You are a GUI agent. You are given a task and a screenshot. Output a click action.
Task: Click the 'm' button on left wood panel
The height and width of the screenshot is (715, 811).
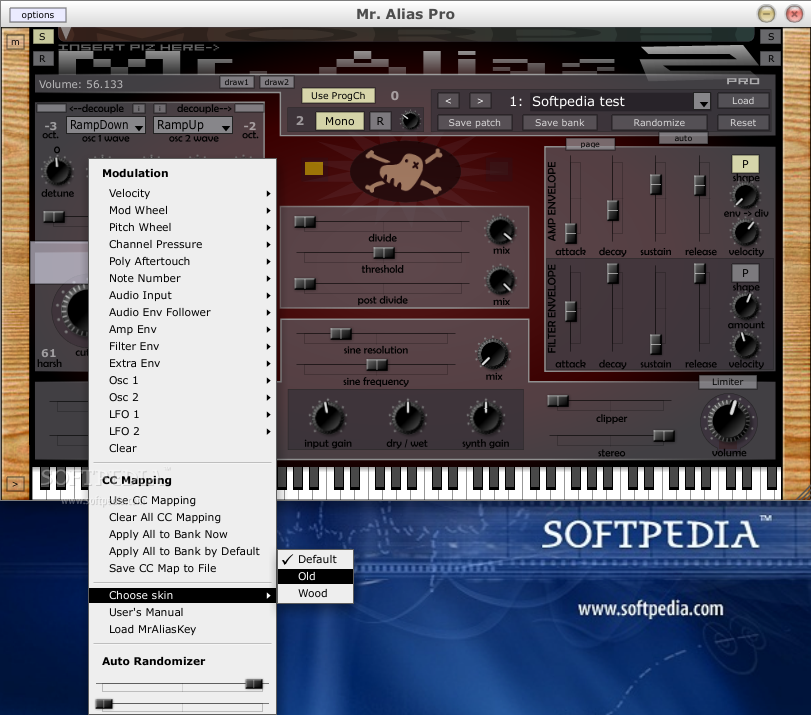(16, 42)
